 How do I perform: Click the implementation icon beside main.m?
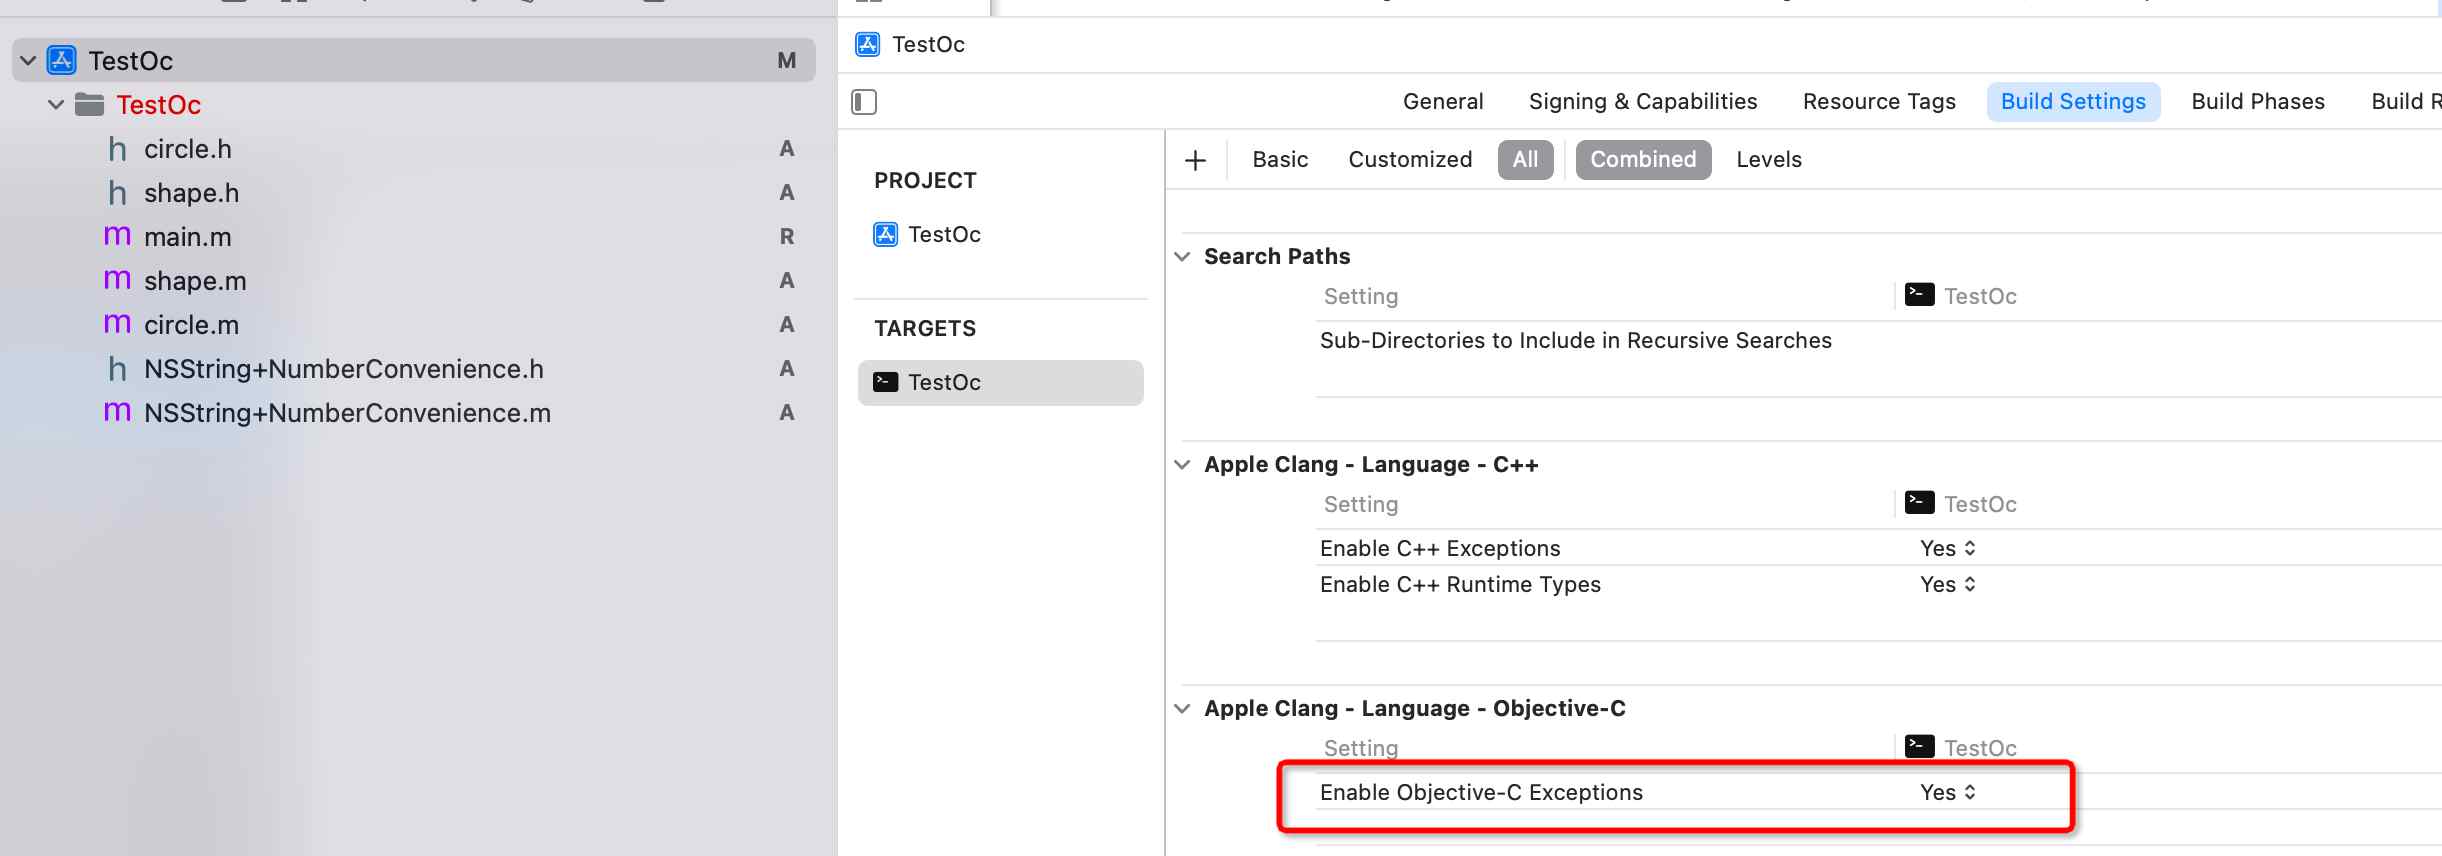tap(117, 237)
